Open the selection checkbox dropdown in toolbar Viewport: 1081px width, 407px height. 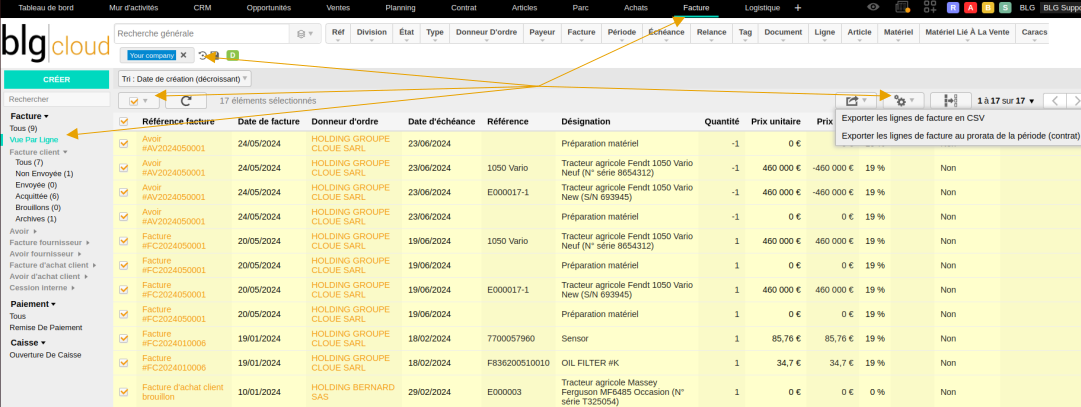[x=139, y=101]
